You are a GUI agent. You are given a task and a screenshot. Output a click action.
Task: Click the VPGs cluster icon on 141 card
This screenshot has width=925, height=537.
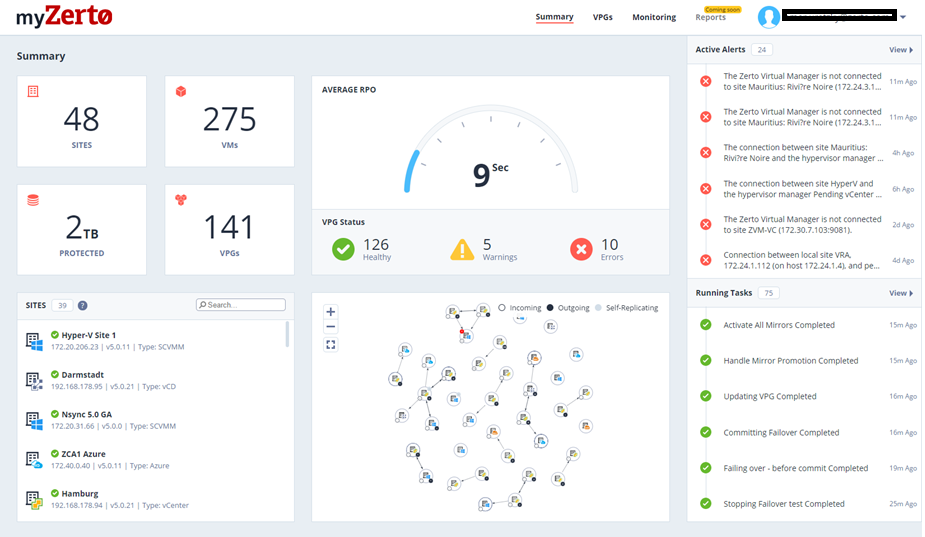click(x=181, y=200)
